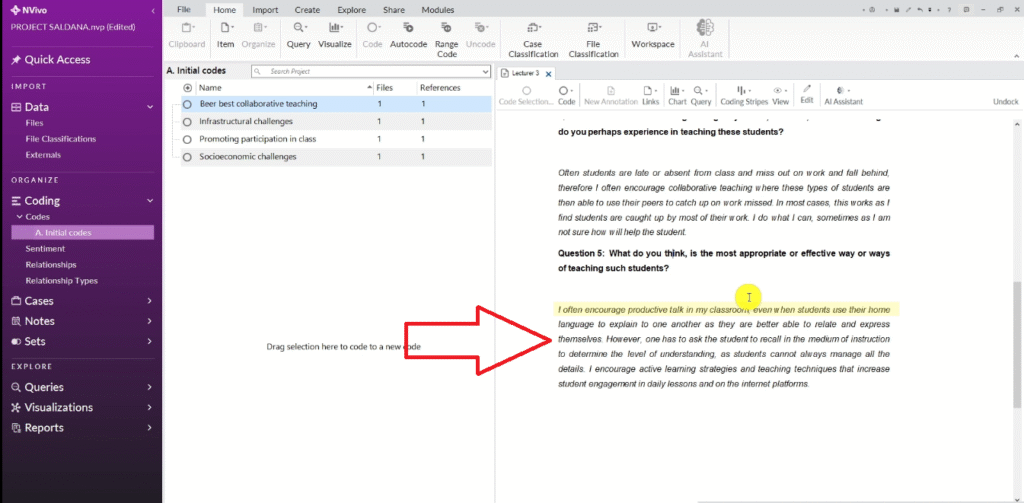Click the Undock button
This screenshot has width=1024, height=503.
coord(1005,101)
